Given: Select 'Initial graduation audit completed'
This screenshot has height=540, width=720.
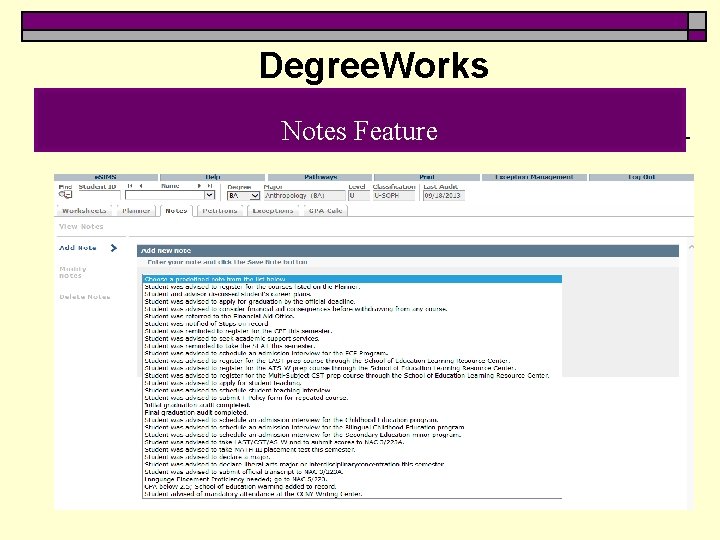Looking at the screenshot, I should tap(352, 405).
